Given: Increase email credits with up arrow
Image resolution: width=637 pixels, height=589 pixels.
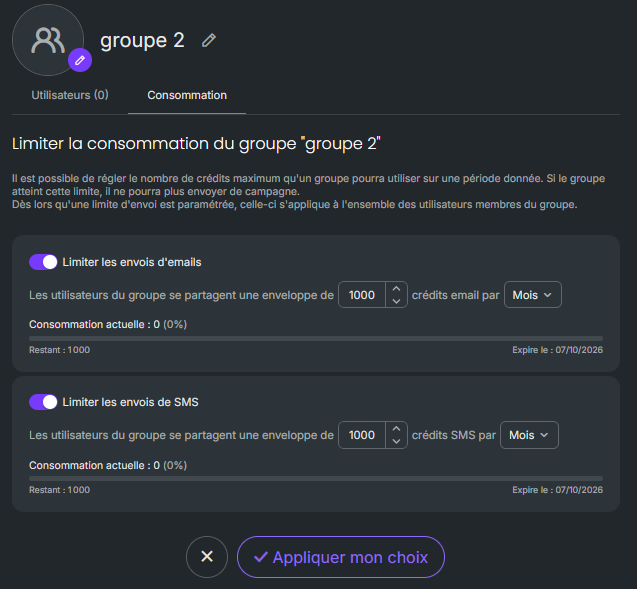Looking at the screenshot, I should 396,288.
